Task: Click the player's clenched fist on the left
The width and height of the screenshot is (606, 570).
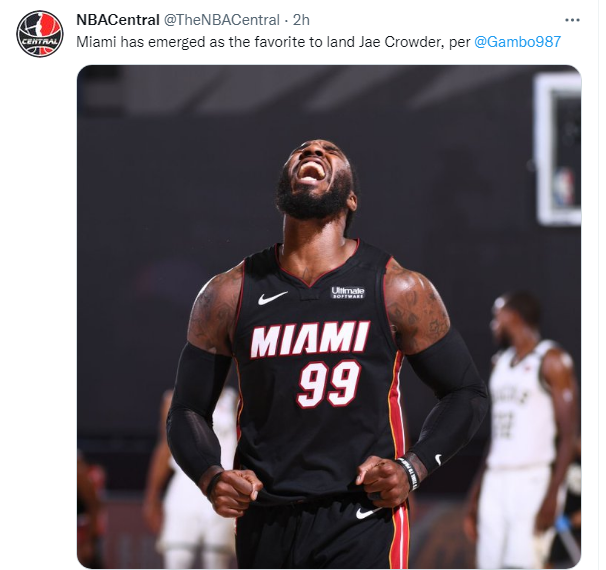Action: click(231, 491)
